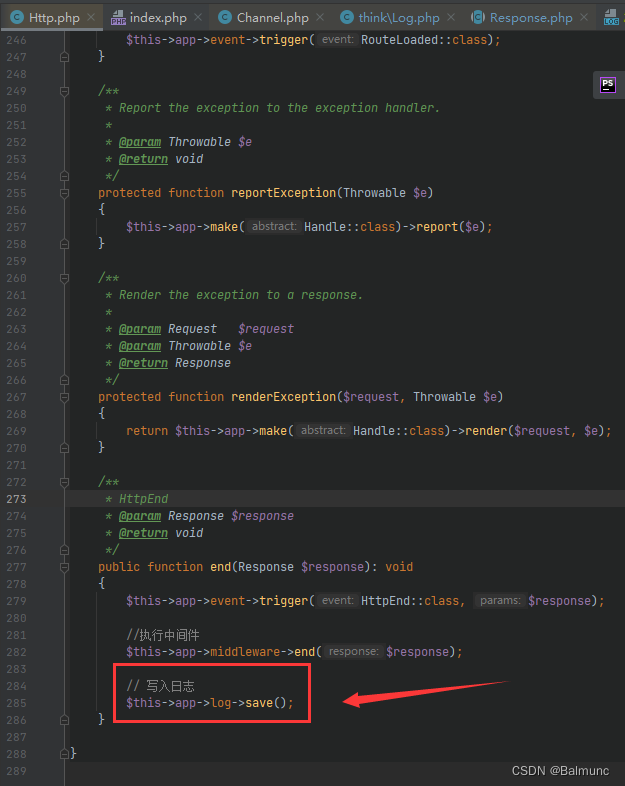
Task: Fold the renderException function at line 267
Action: tap(64, 397)
